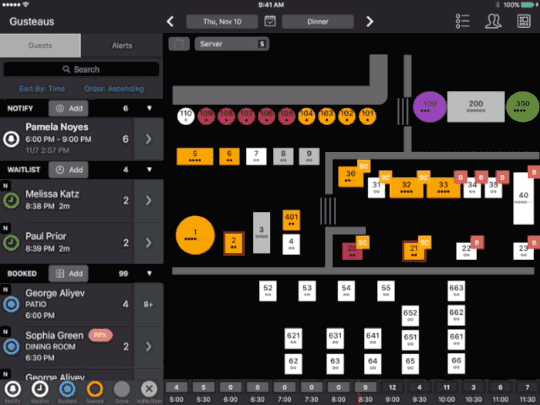This screenshot has width=540, height=405.
Task: Add a party to WAITLIST
Action: 68,170
